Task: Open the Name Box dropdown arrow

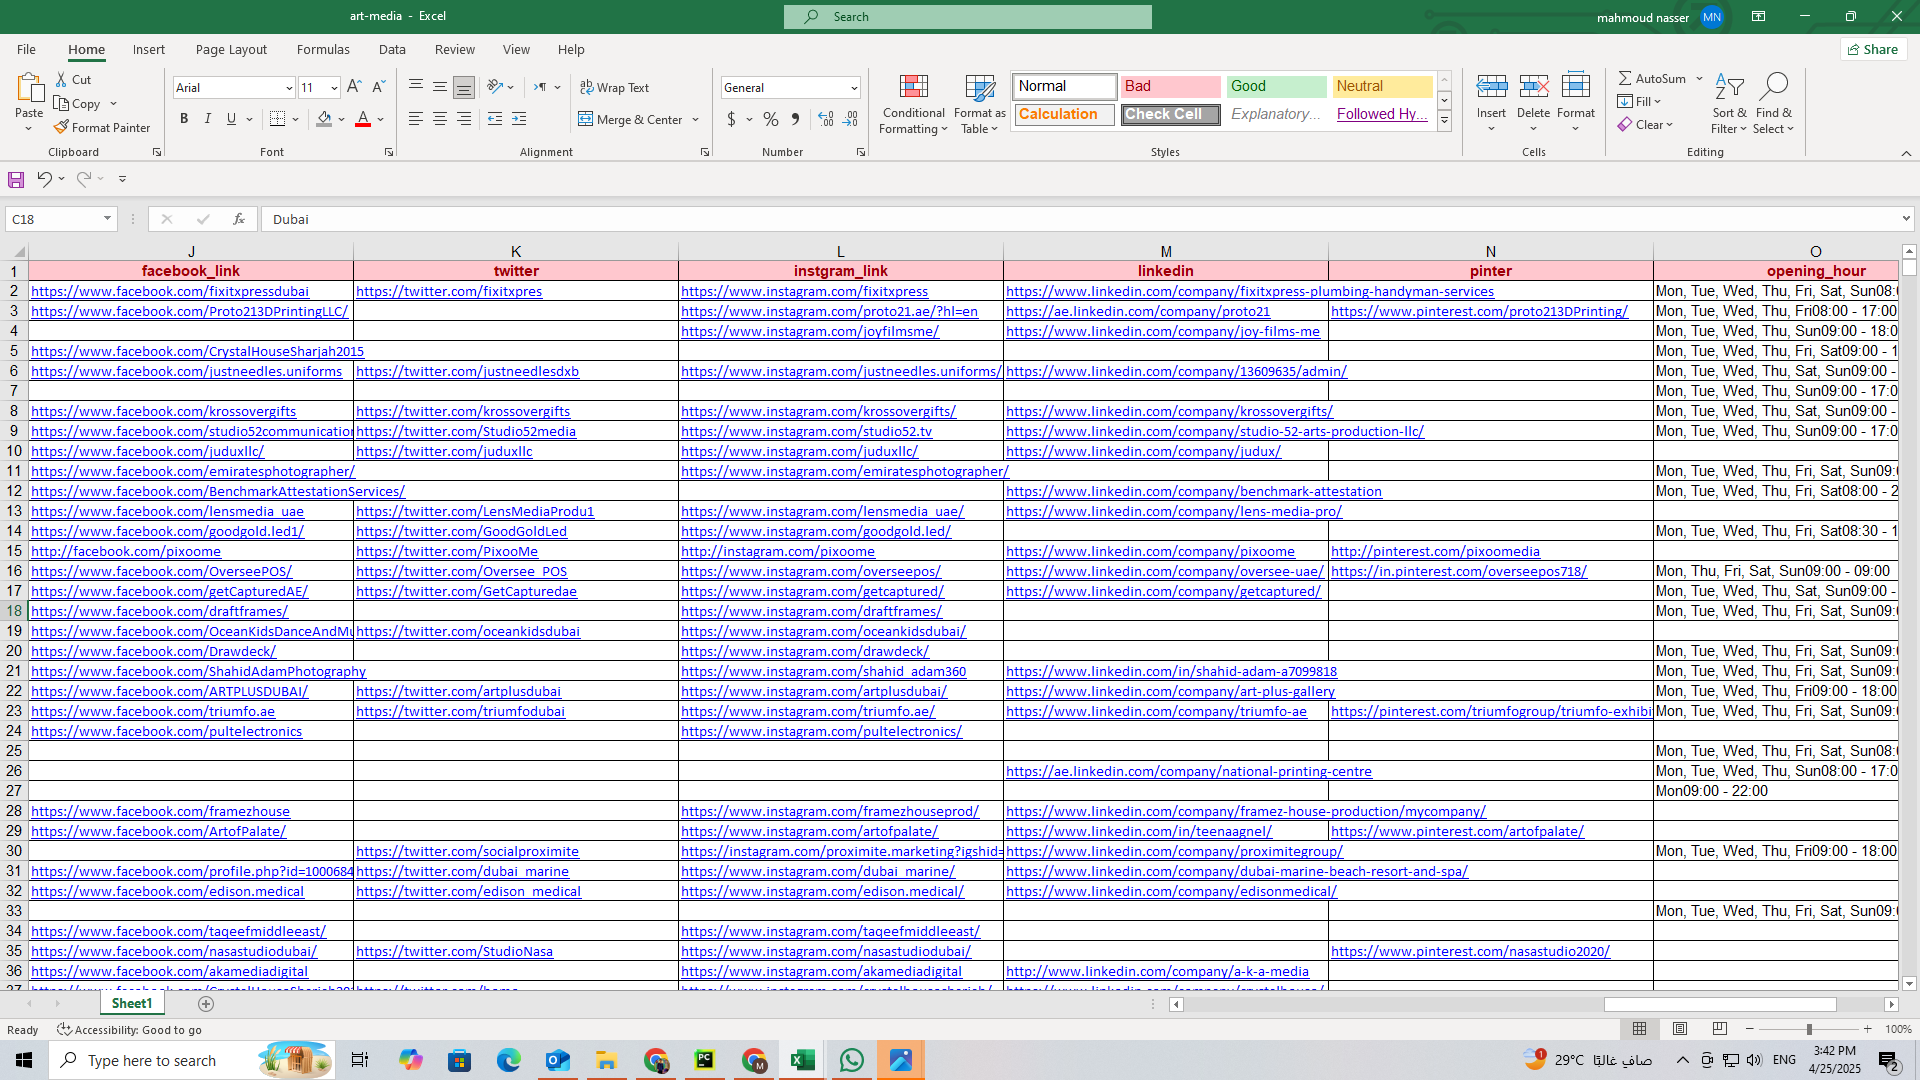Action: coord(107,219)
